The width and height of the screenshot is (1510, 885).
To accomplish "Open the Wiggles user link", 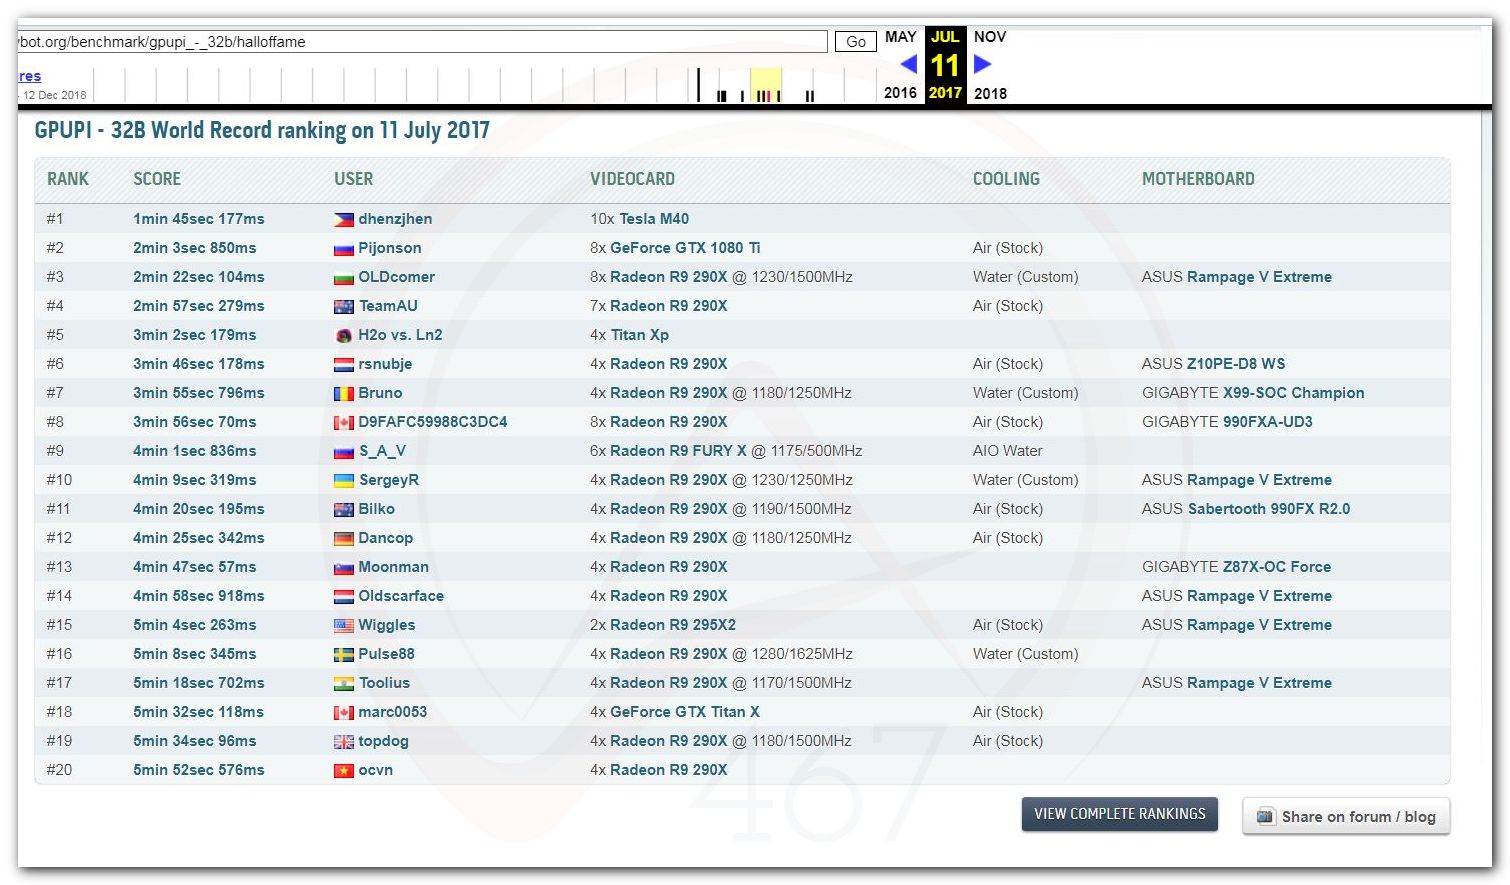I will coord(387,625).
